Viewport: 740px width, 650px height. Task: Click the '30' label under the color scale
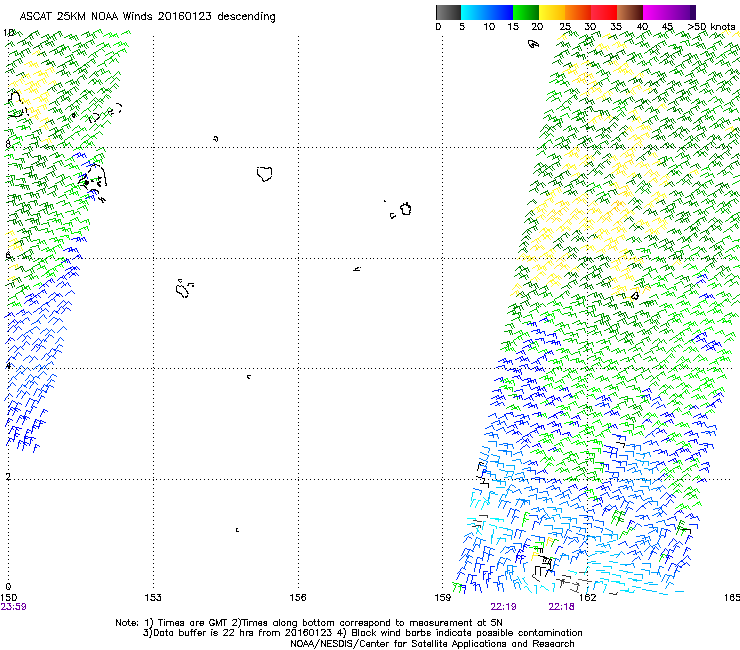590,27
